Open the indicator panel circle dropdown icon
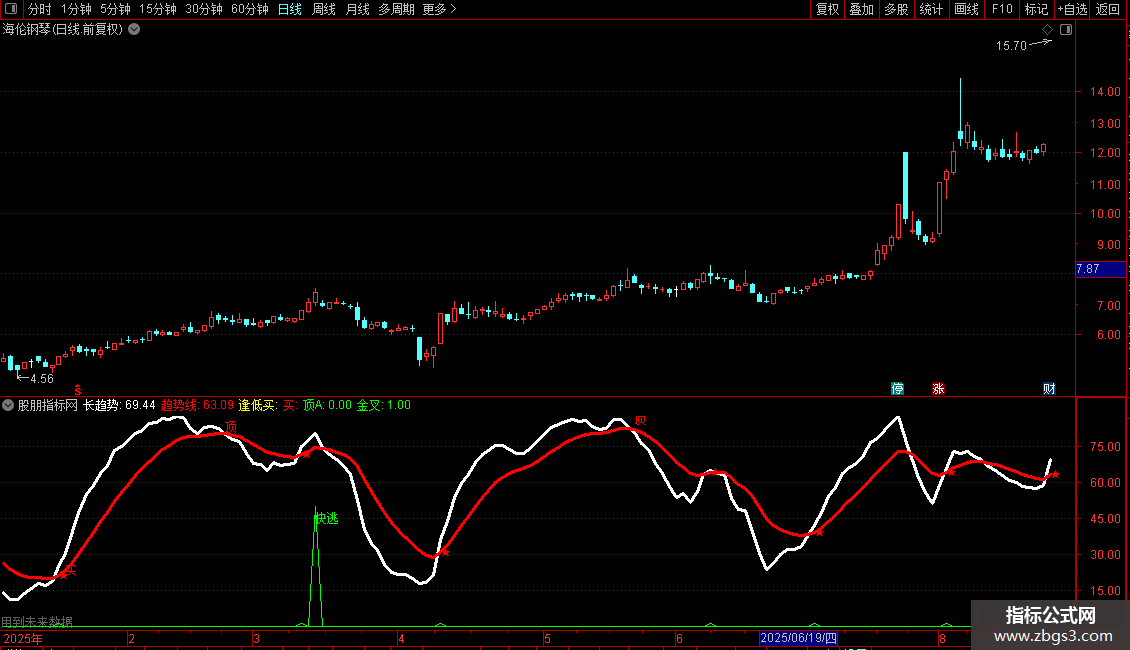Viewport: 1130px width, 650px height. 8,405
